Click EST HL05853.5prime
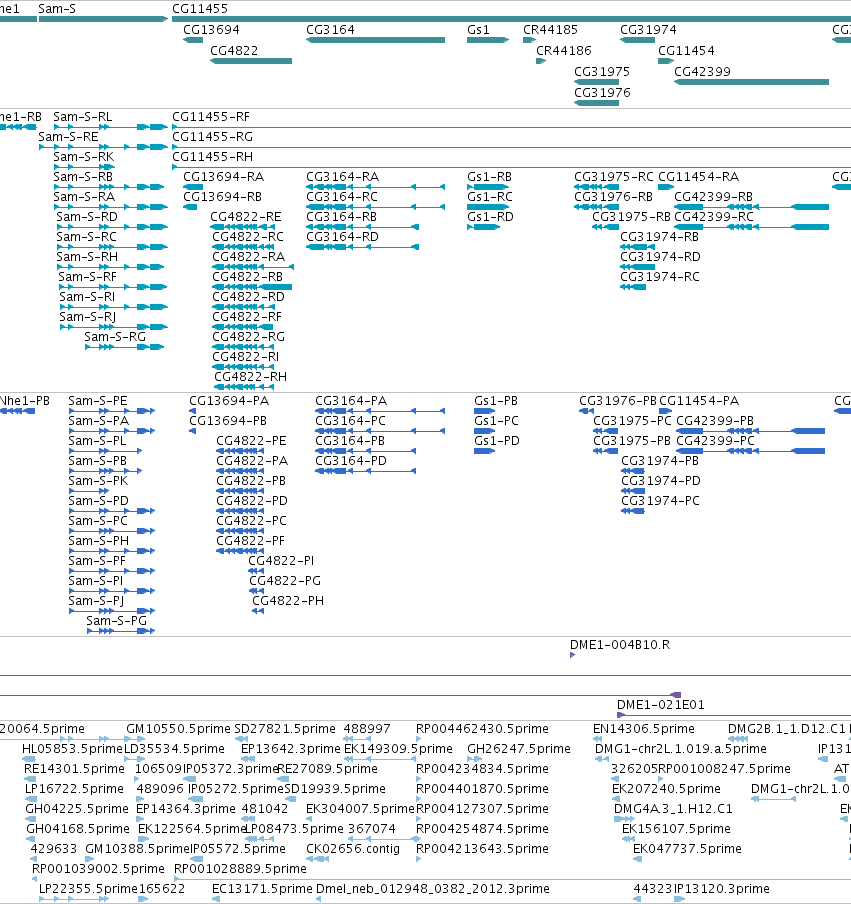 pyautogui.click(x=72, y=748)
